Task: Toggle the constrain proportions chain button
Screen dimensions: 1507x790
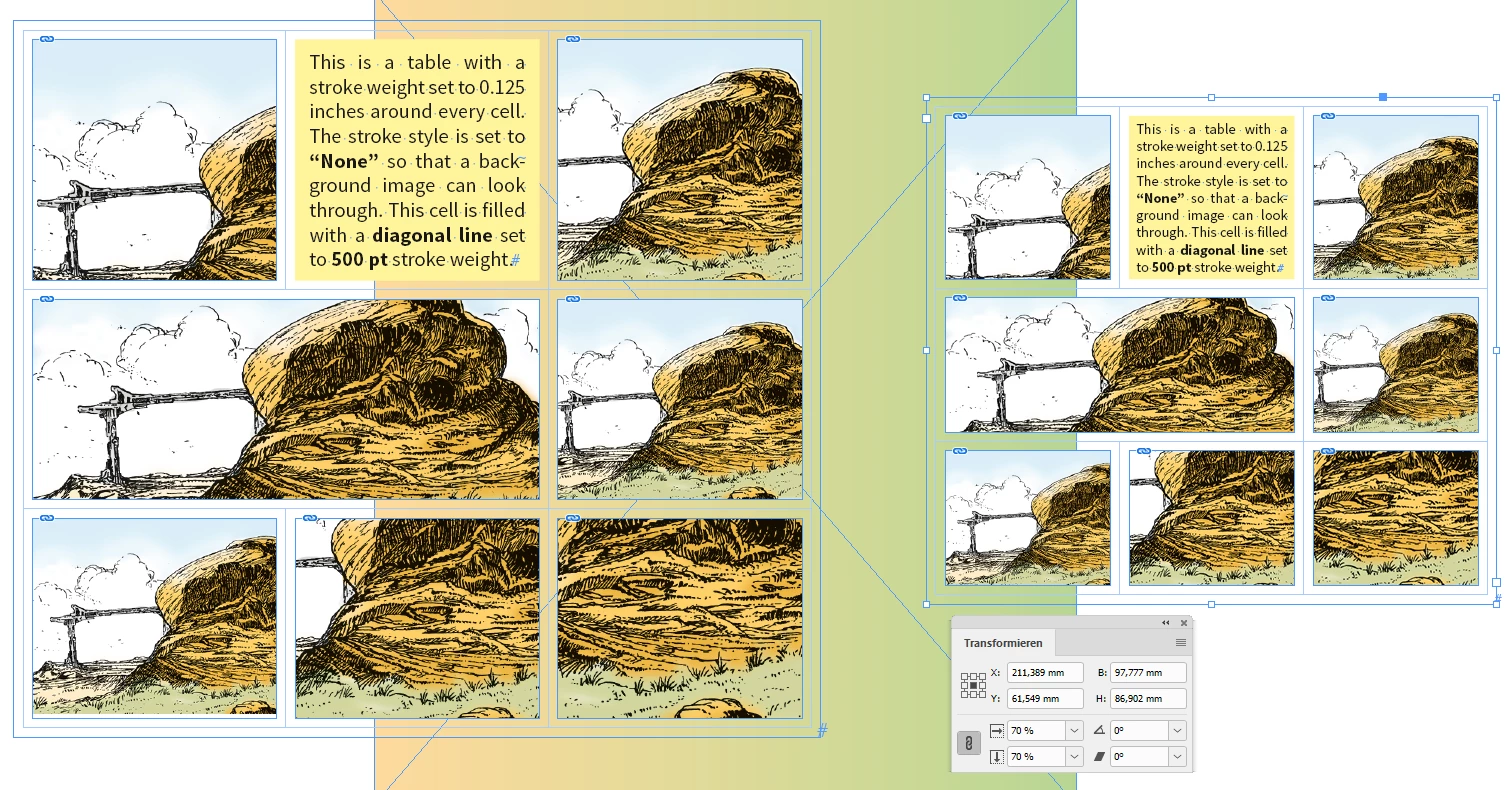Action: (969, 743)
